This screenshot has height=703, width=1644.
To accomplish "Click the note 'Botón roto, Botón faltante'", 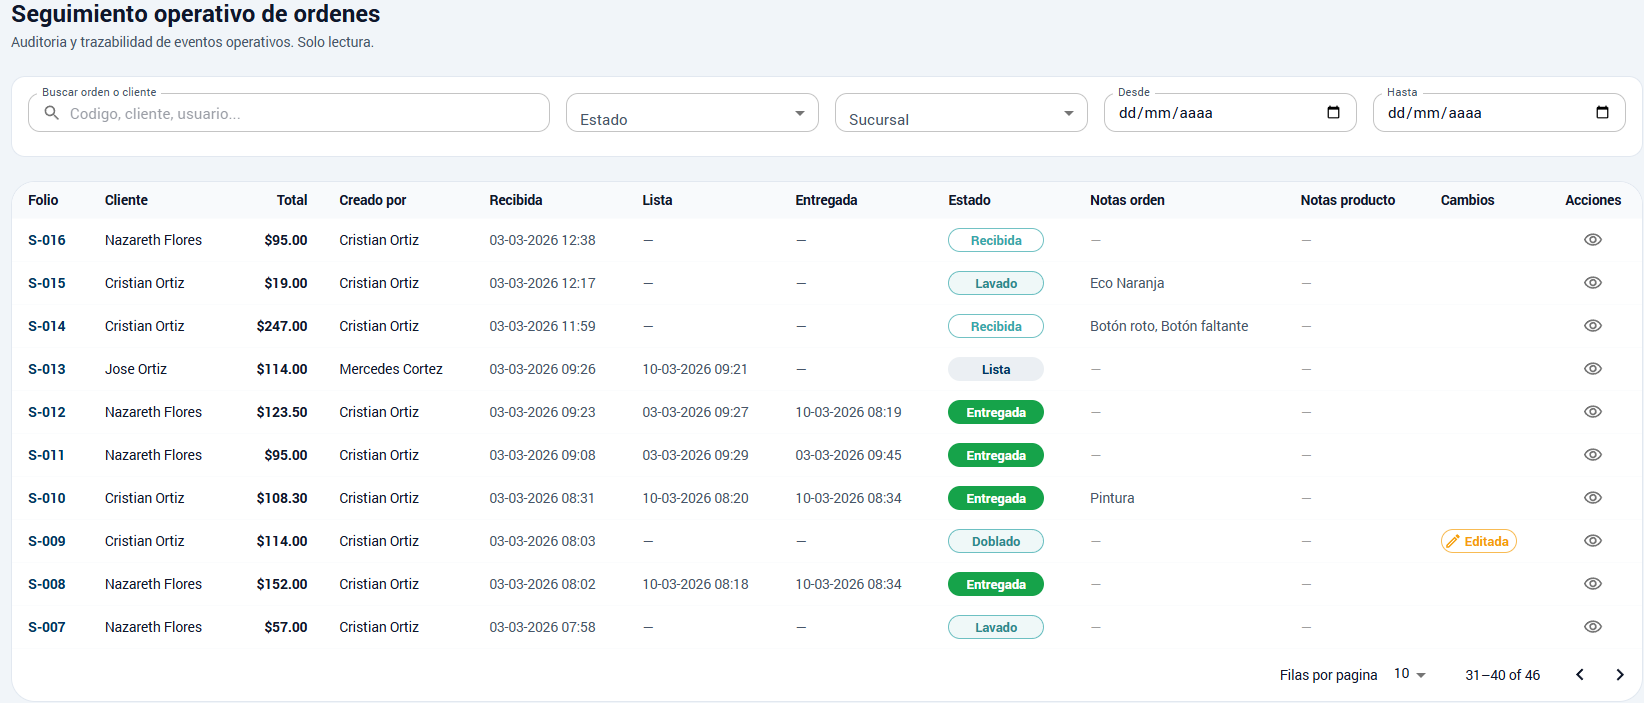I will (x=1169, y=326).
